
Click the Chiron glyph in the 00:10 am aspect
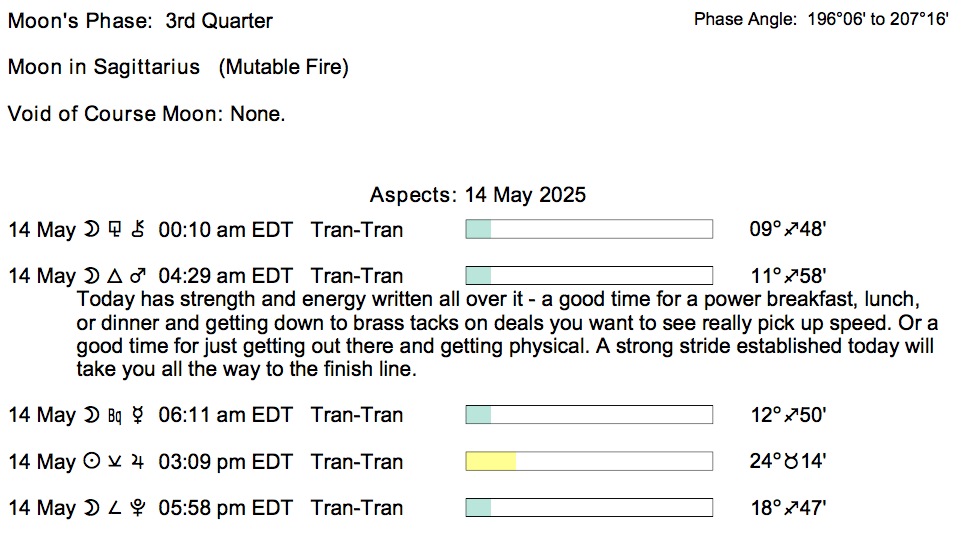tap(139, 230)
